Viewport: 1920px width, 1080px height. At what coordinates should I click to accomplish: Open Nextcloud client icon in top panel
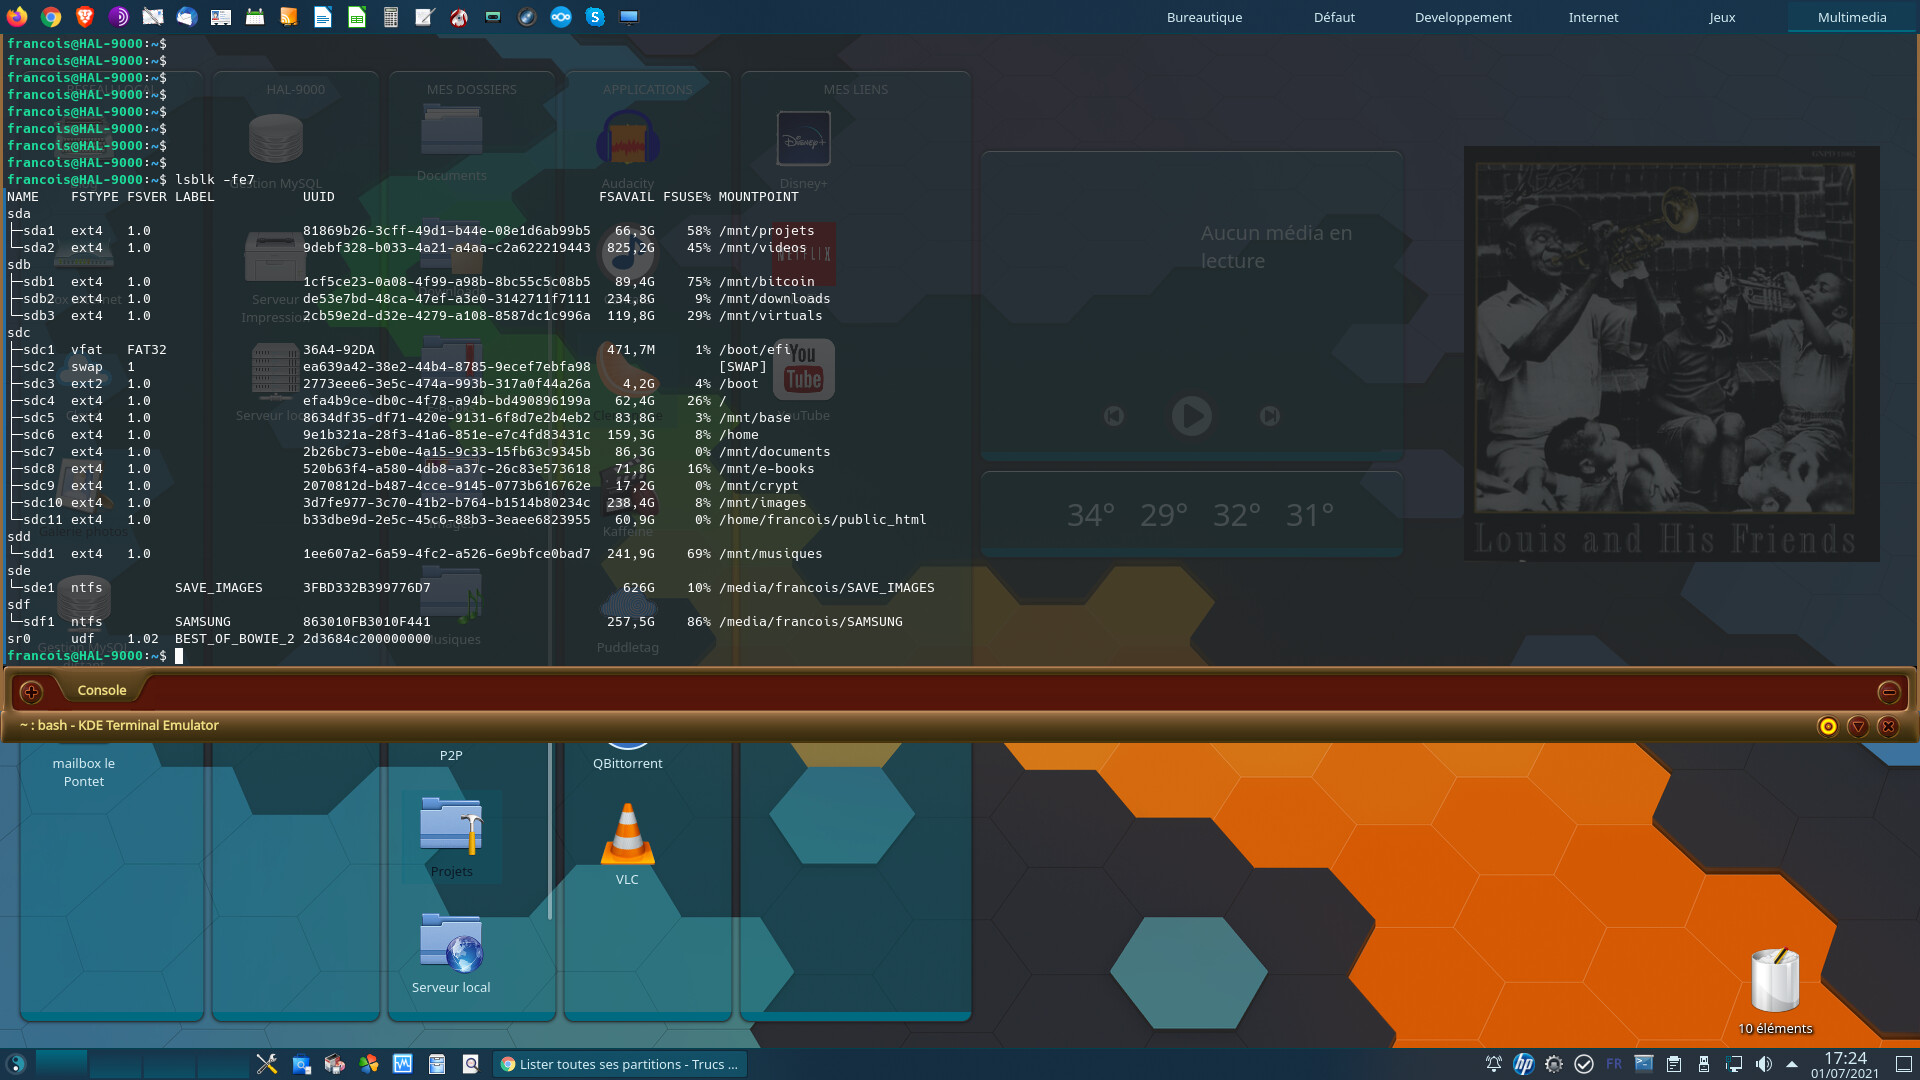561,17
